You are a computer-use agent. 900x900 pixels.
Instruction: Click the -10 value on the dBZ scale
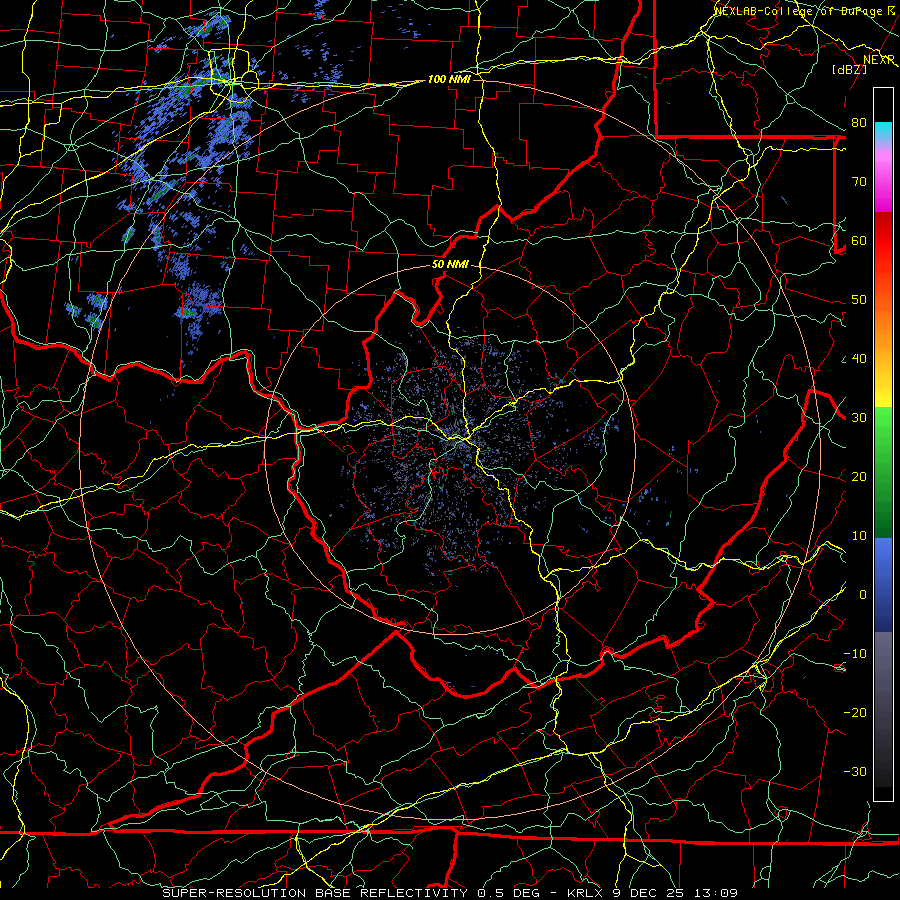[855, 654]
